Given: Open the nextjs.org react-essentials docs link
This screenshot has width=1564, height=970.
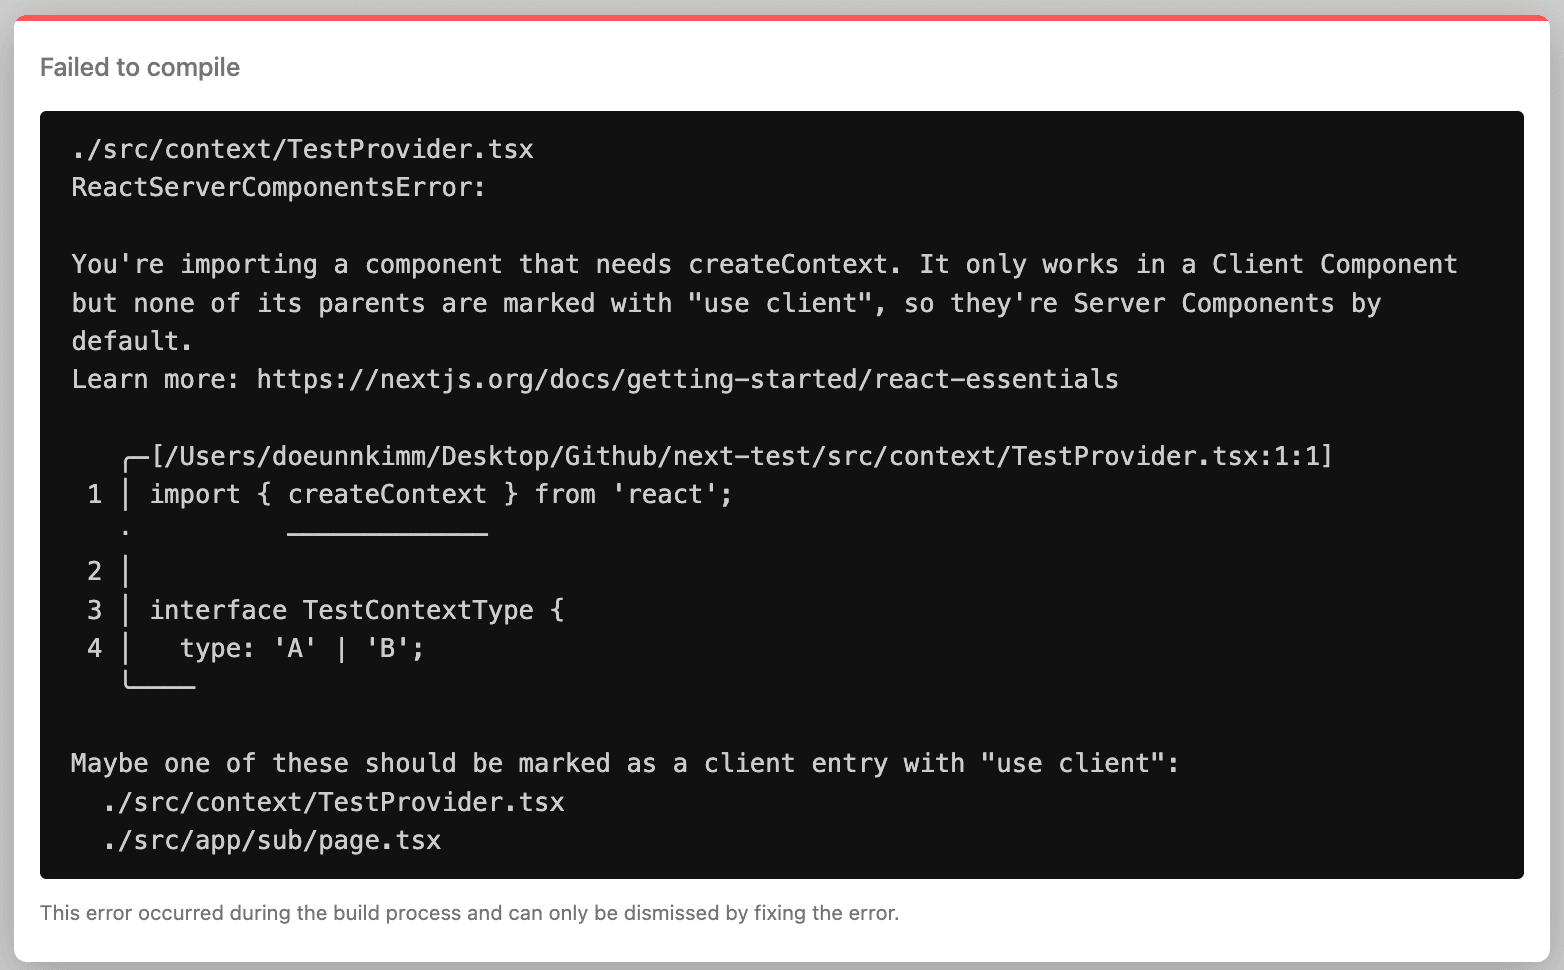Looking at the screenshot, I should (687, 379).
